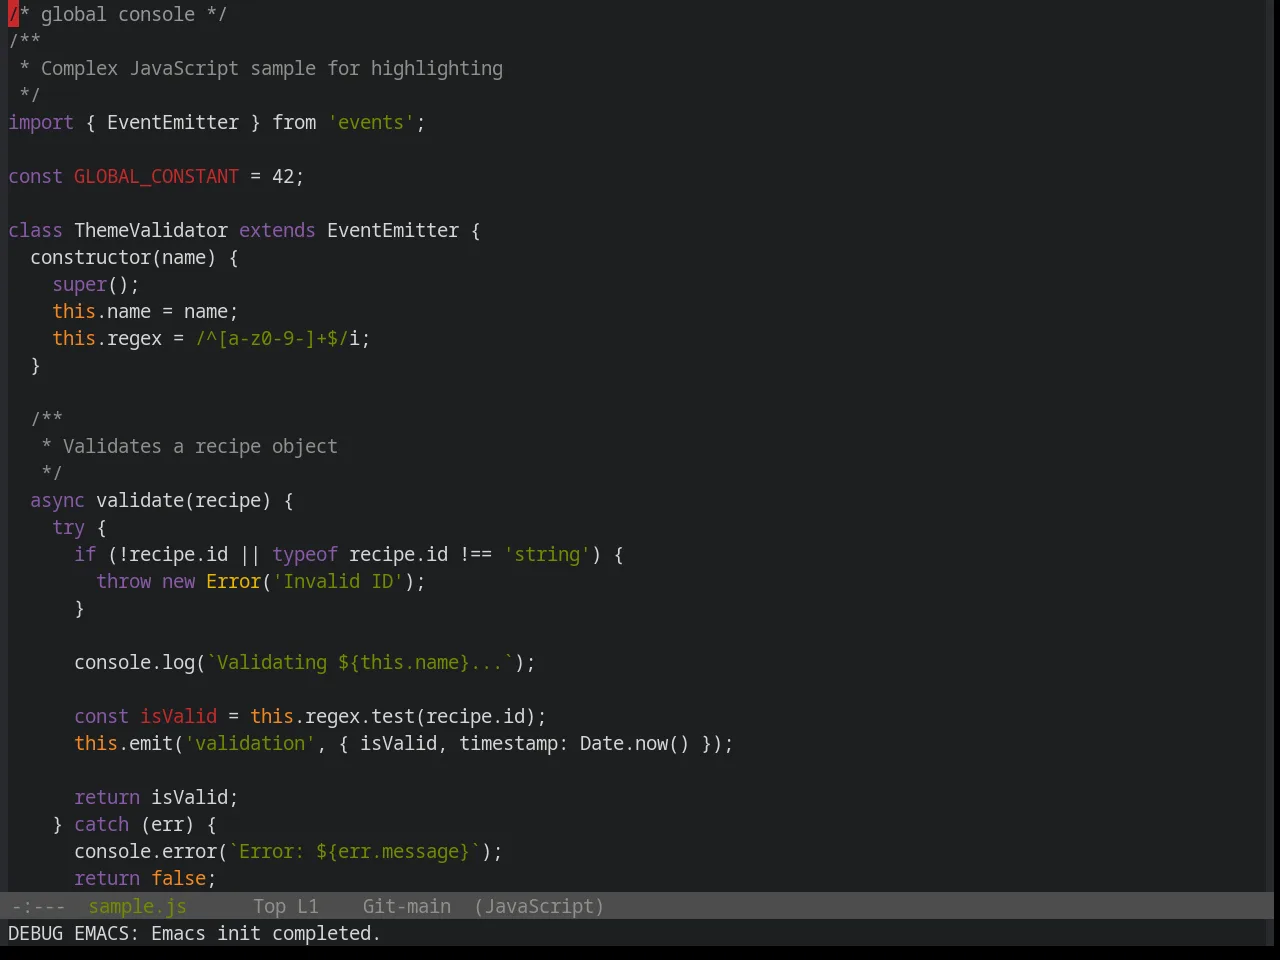The height and width of the screenshot is (960, 1280).
Task: Click the 'global console' comment on first line
Action: (118, 14)
